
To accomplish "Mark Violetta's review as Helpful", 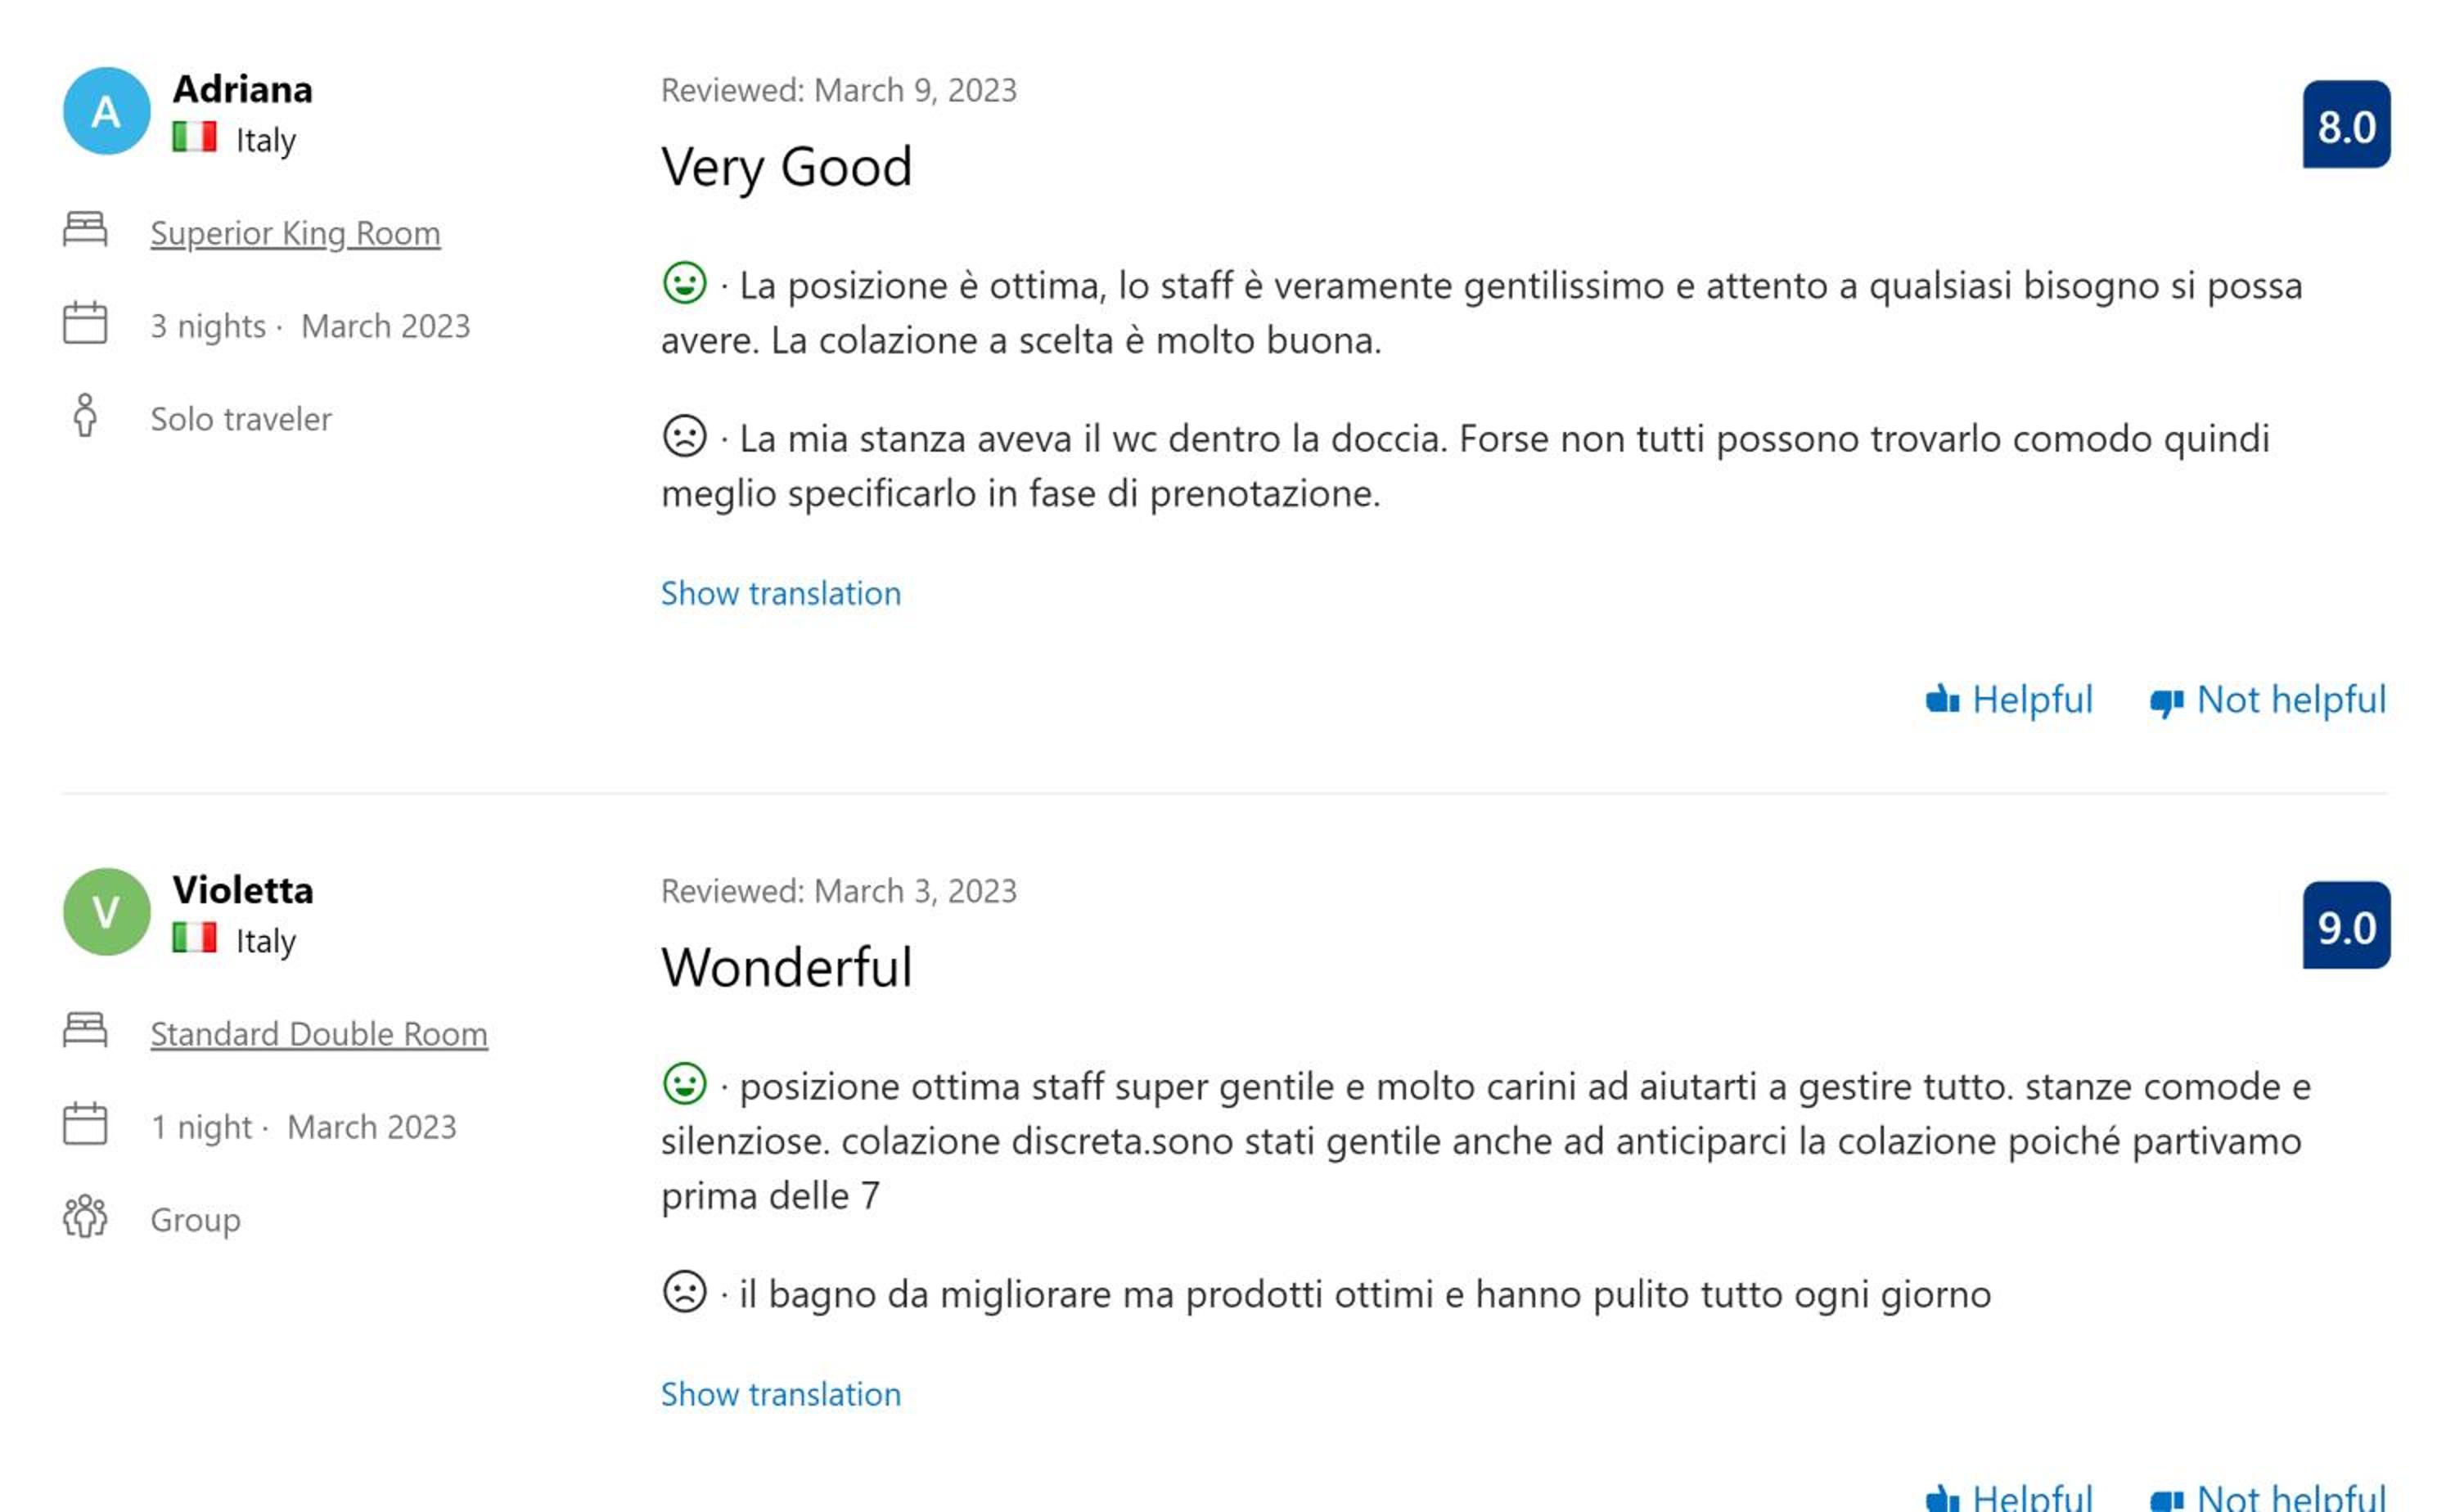I will tap(2008, 1497).
